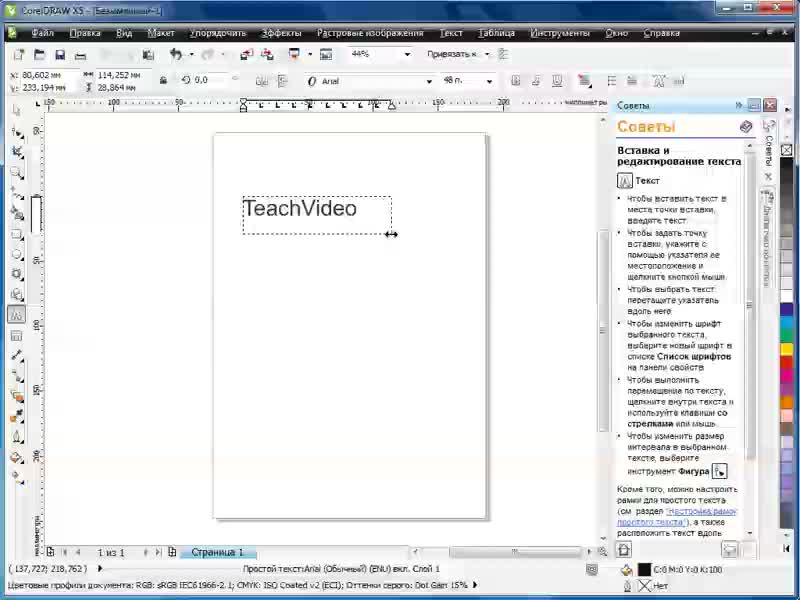
Task: Toggle italic text formatting
Action: point(536,81)
